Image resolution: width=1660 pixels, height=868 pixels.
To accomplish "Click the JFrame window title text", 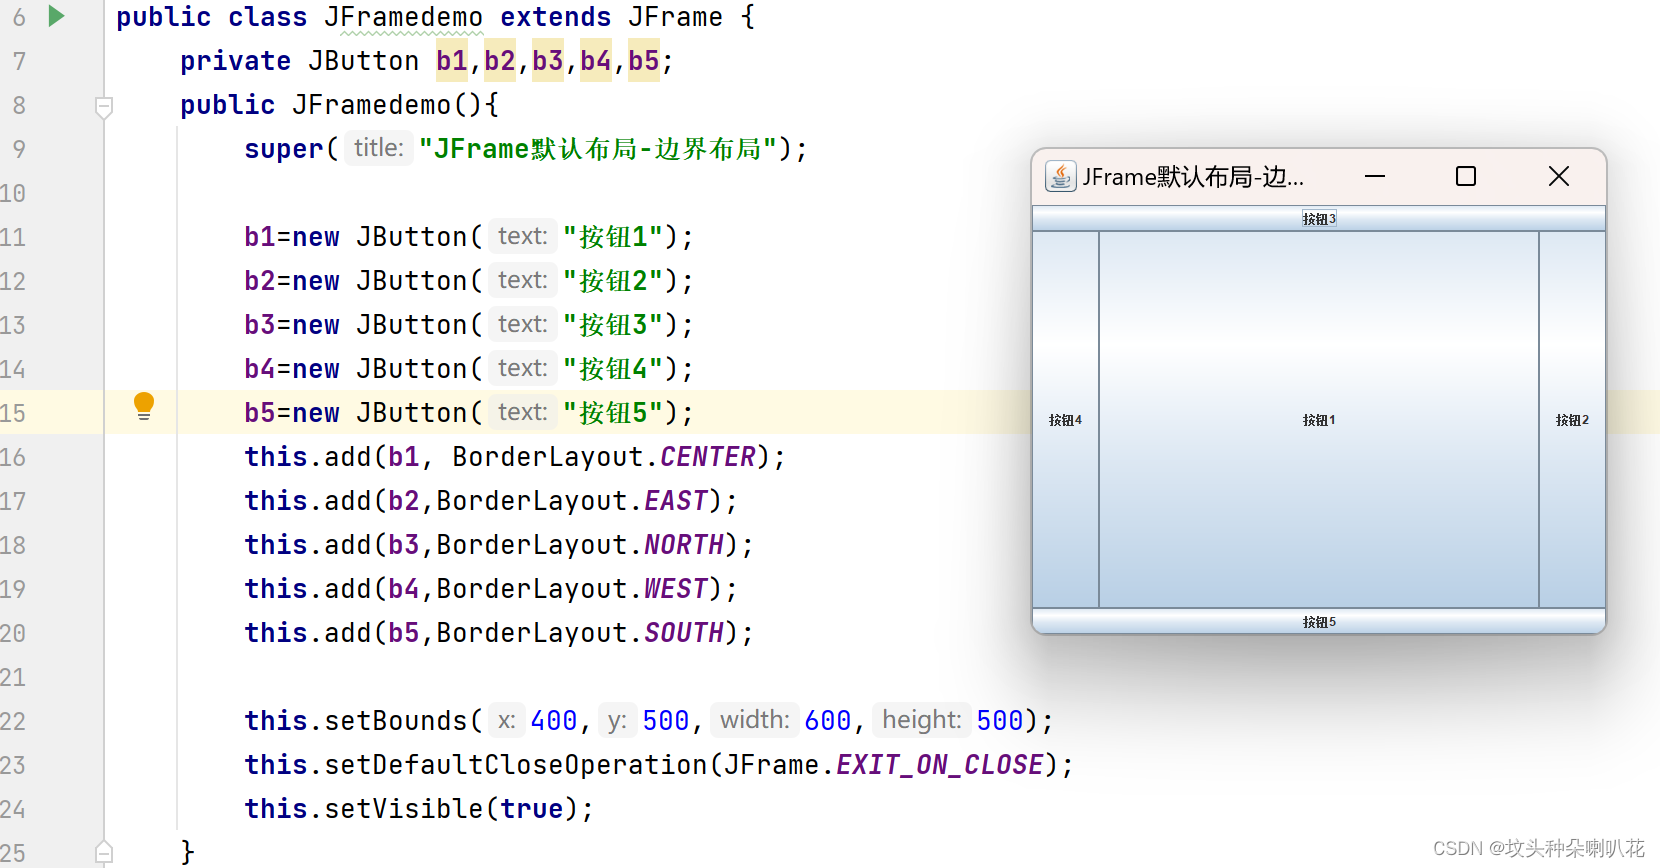I will click(x=1193, y=177).
